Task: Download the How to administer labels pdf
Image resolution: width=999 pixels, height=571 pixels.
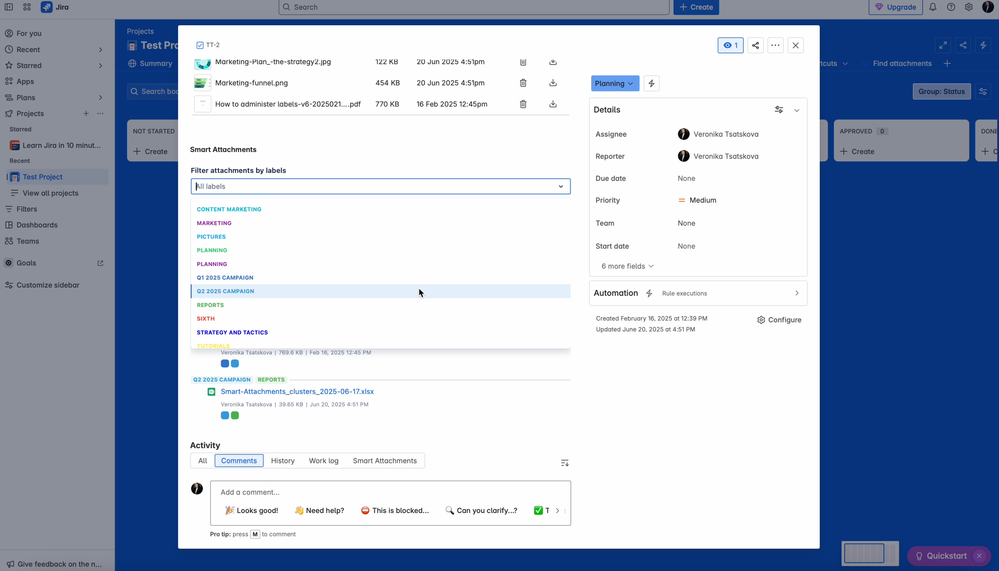Action: tap(553, 104)
